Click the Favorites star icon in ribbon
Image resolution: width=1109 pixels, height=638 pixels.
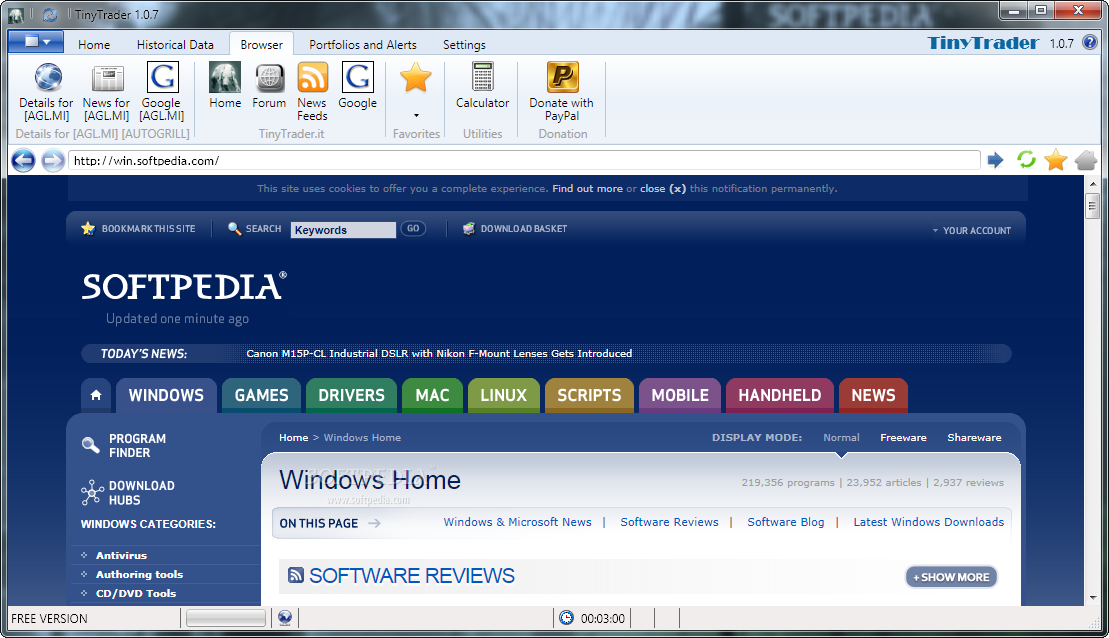[416, 77]
